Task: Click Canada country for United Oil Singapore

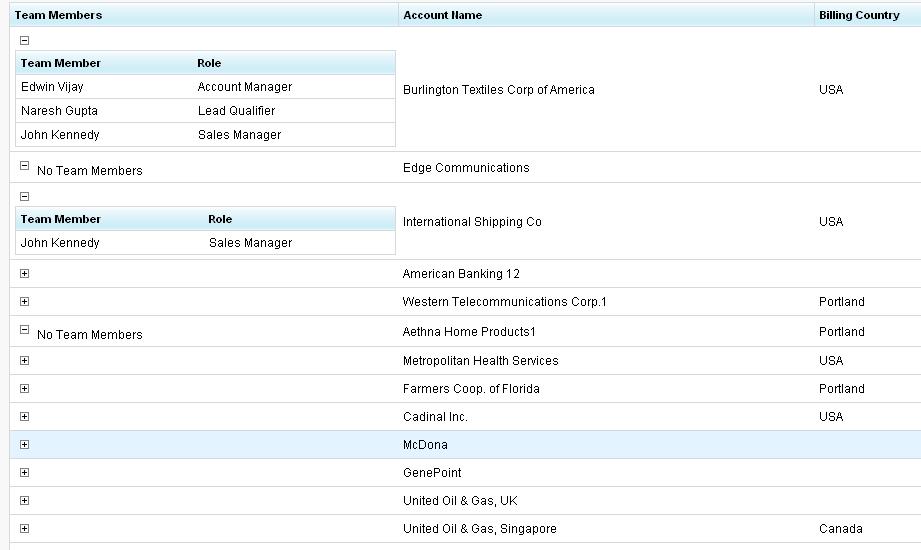Action: coord(841,529)
